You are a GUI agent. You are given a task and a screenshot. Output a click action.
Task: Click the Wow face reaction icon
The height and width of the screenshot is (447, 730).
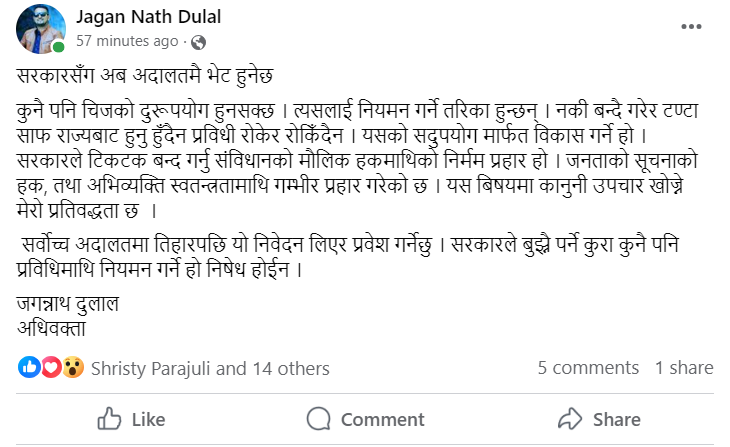tap(72, 368)
